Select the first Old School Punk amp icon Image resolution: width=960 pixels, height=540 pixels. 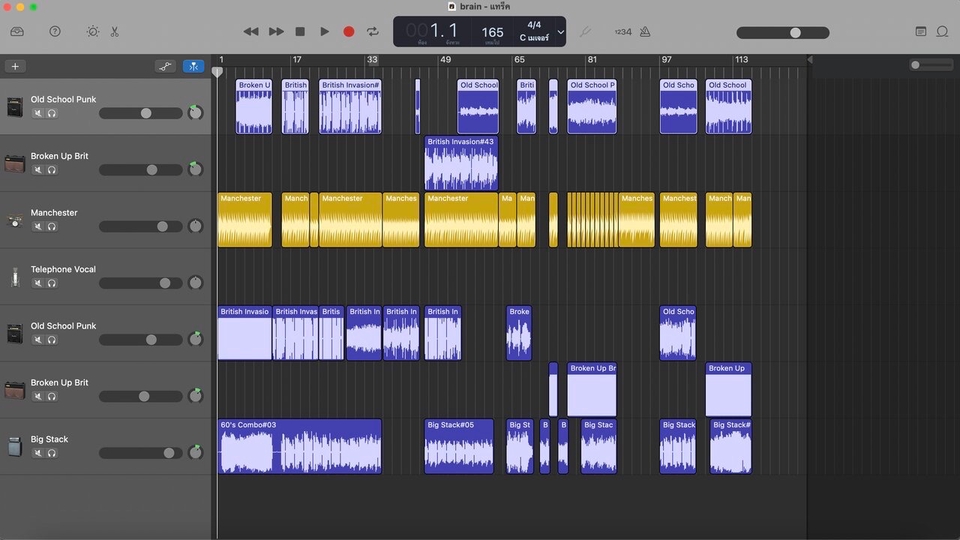[15, 107]
